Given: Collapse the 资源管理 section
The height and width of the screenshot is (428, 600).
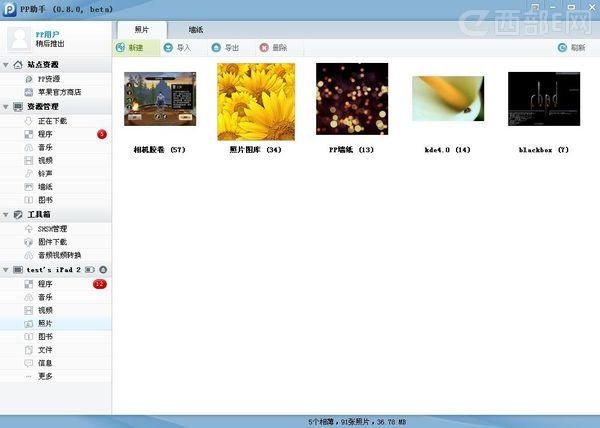Looking at the screenshot, I should (x=6, y=107).
